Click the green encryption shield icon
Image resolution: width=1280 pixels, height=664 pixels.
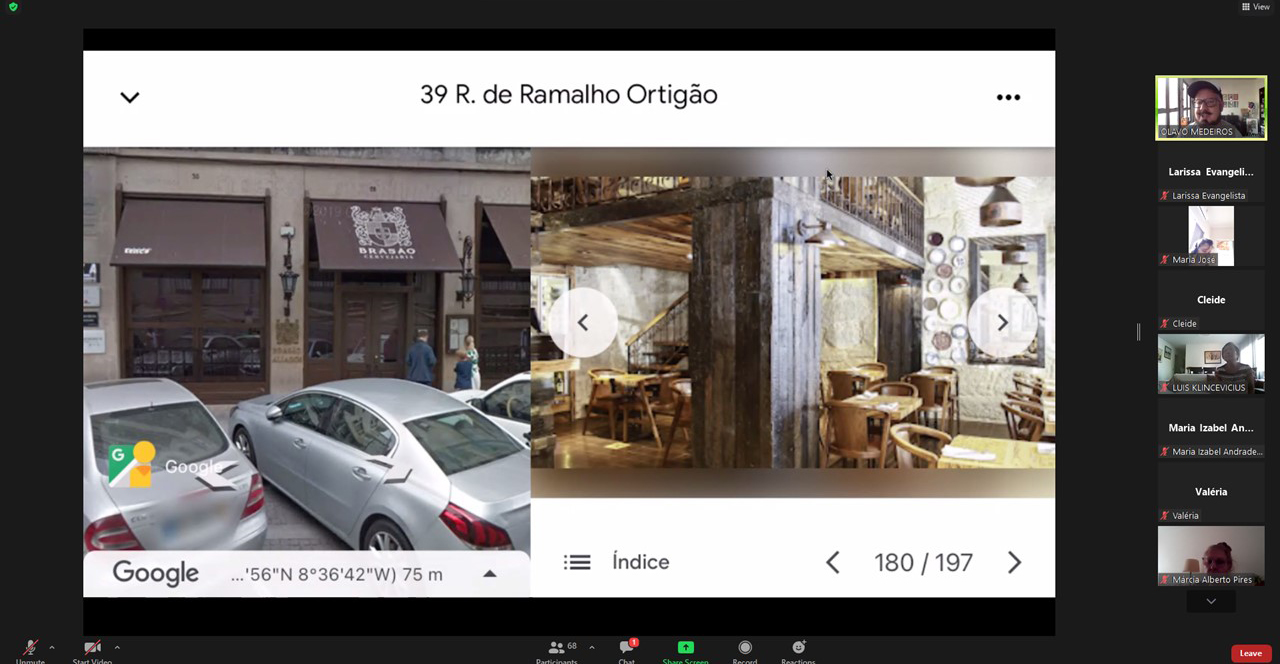pos(13,7)
